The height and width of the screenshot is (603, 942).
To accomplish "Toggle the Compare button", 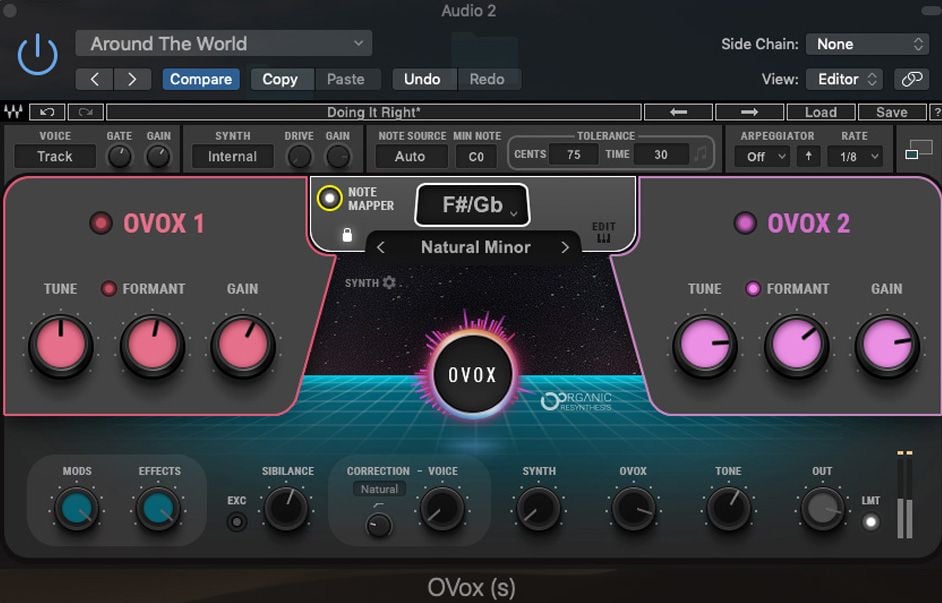I will click(x=201, y=79).
